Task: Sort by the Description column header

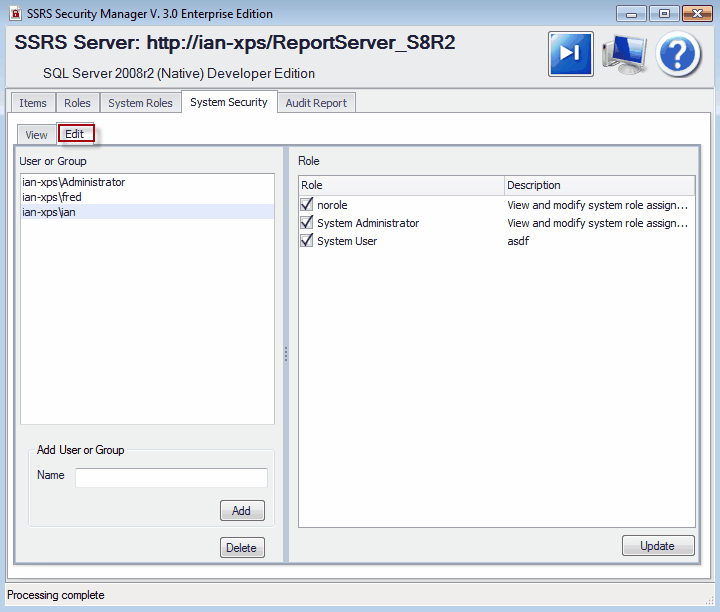Action: point(599,185)
